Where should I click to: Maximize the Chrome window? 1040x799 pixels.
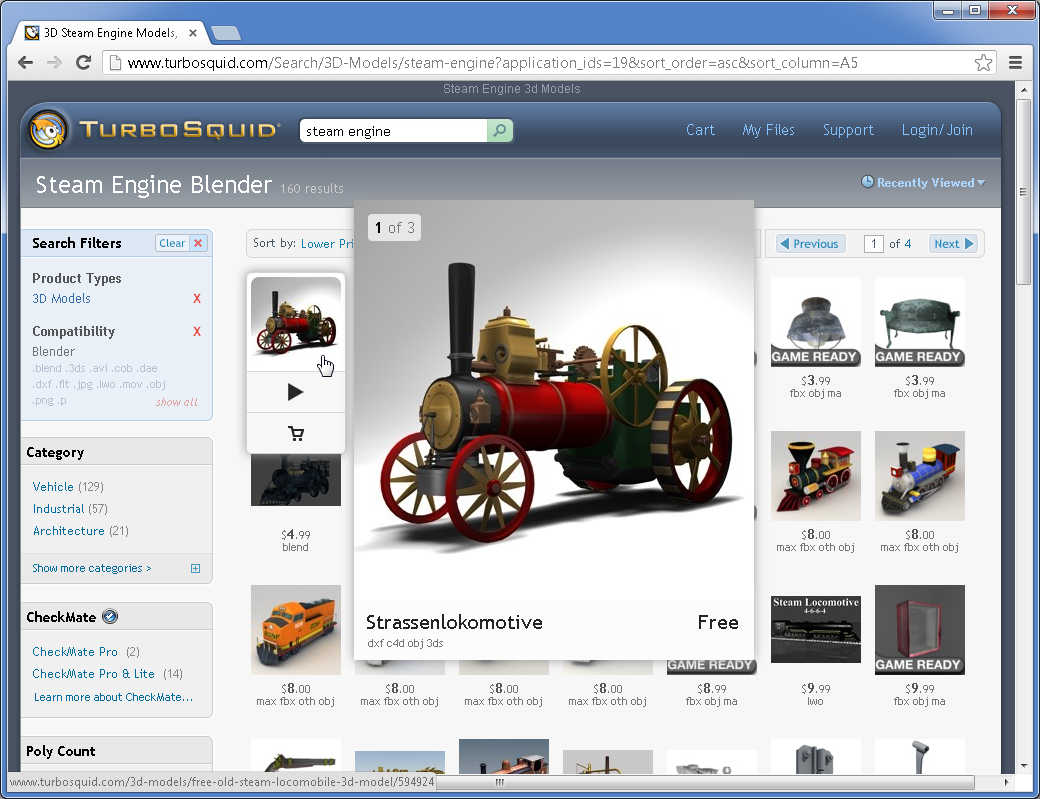point(975,11)
